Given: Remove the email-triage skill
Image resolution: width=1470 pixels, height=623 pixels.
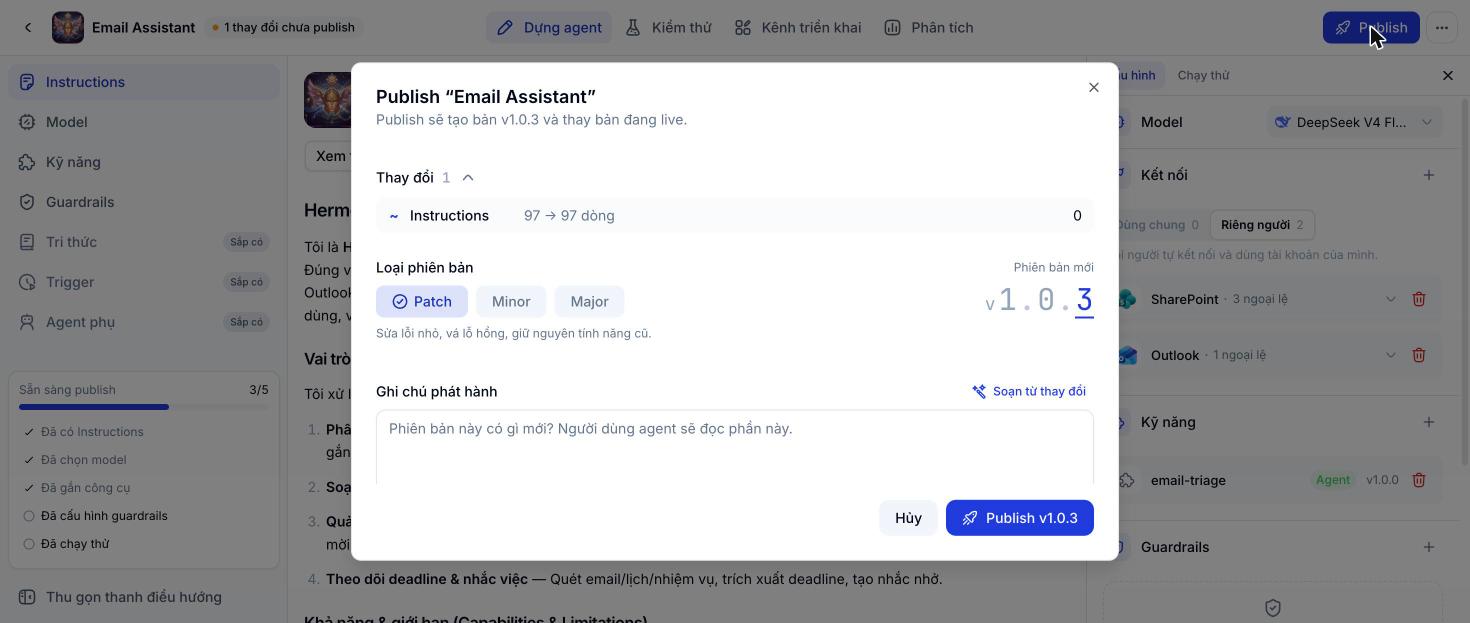Looking at the screenshot, I should [x=1418, y=480].
